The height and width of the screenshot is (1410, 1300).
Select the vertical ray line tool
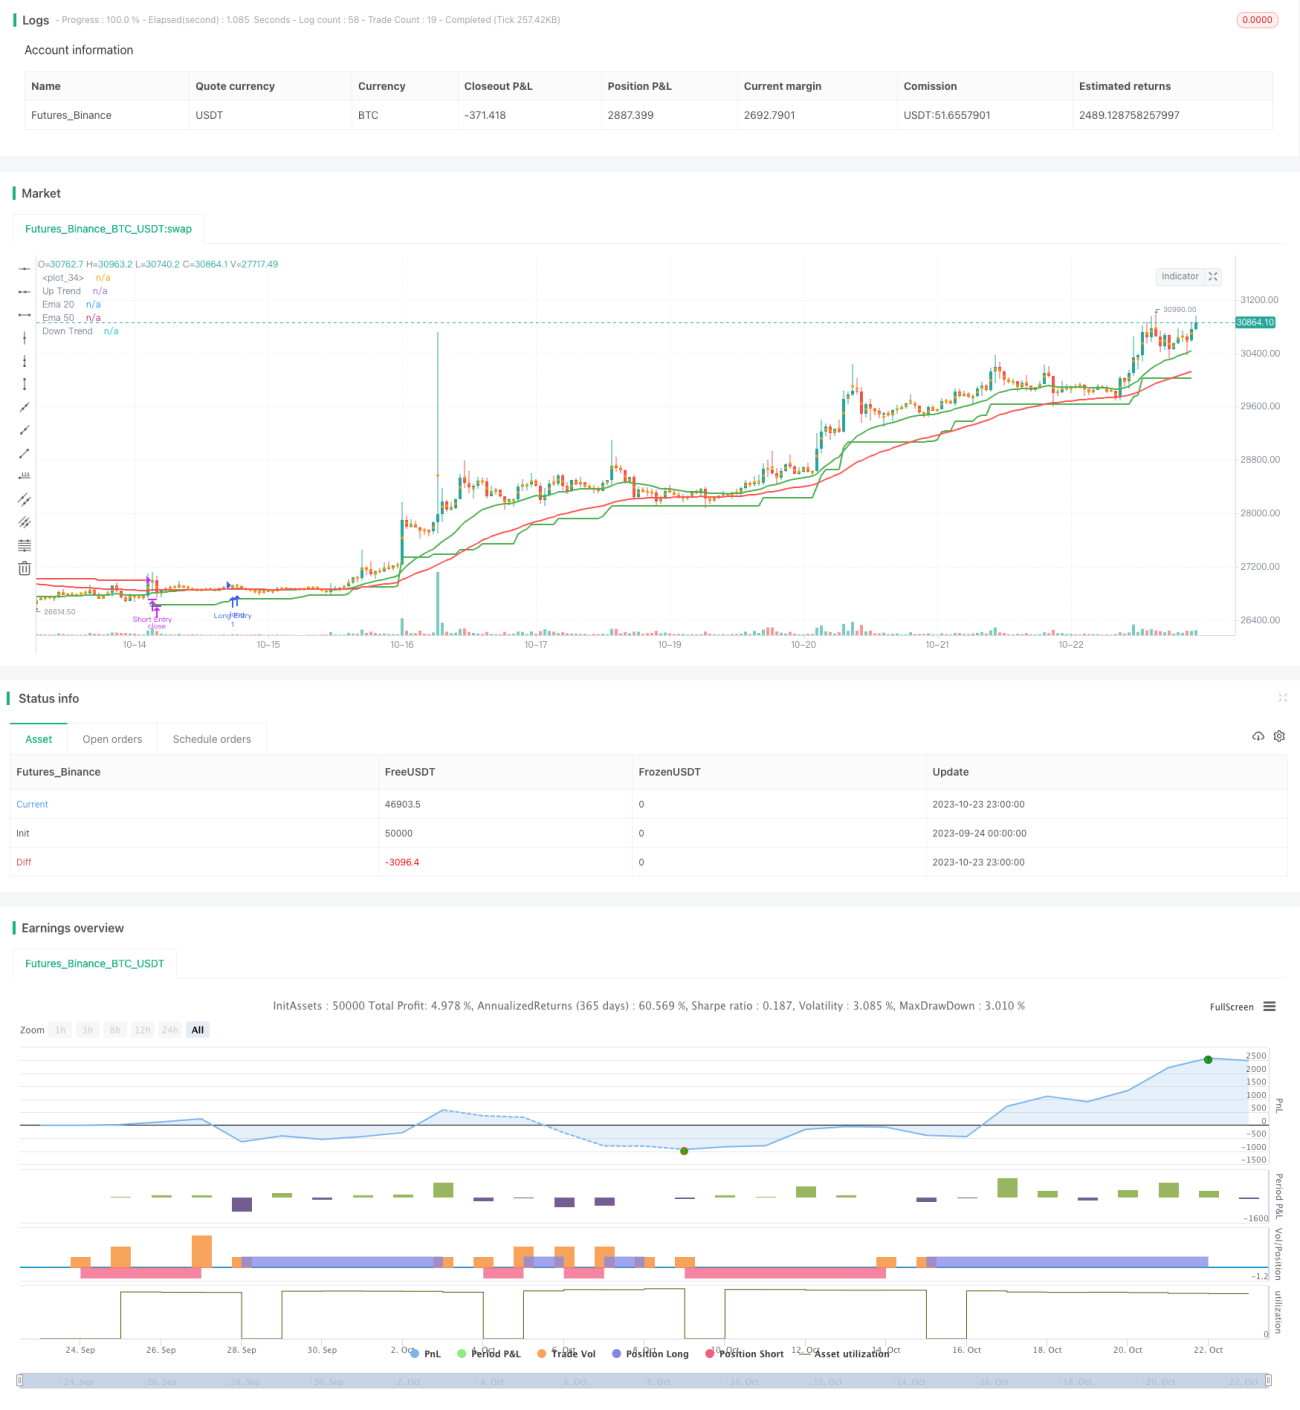tap(24, 361)
